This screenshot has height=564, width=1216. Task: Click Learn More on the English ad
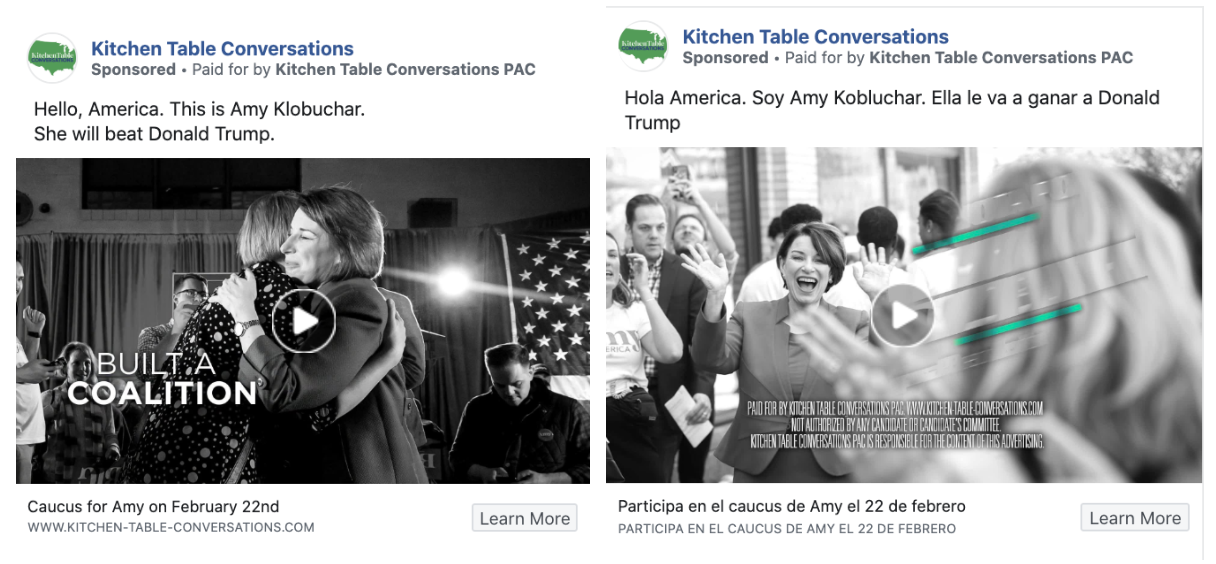click(525, 518)
